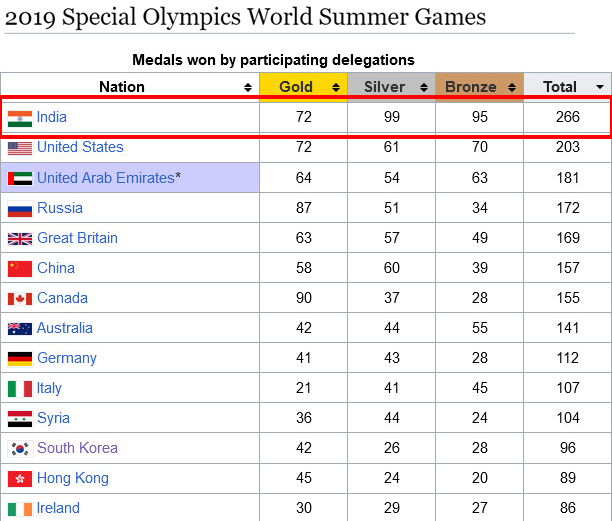Open the Great Britain link
The image size is (612, 521).
(x=77, y=238)
